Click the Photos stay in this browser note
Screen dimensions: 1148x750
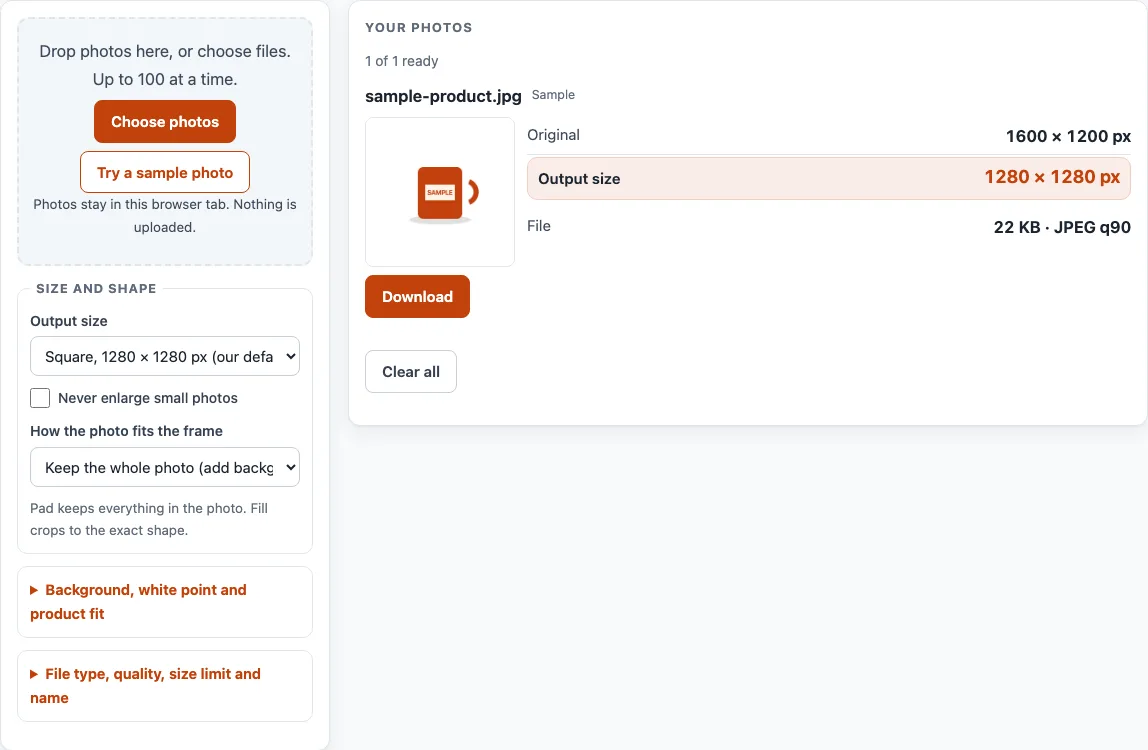point(165,215)
